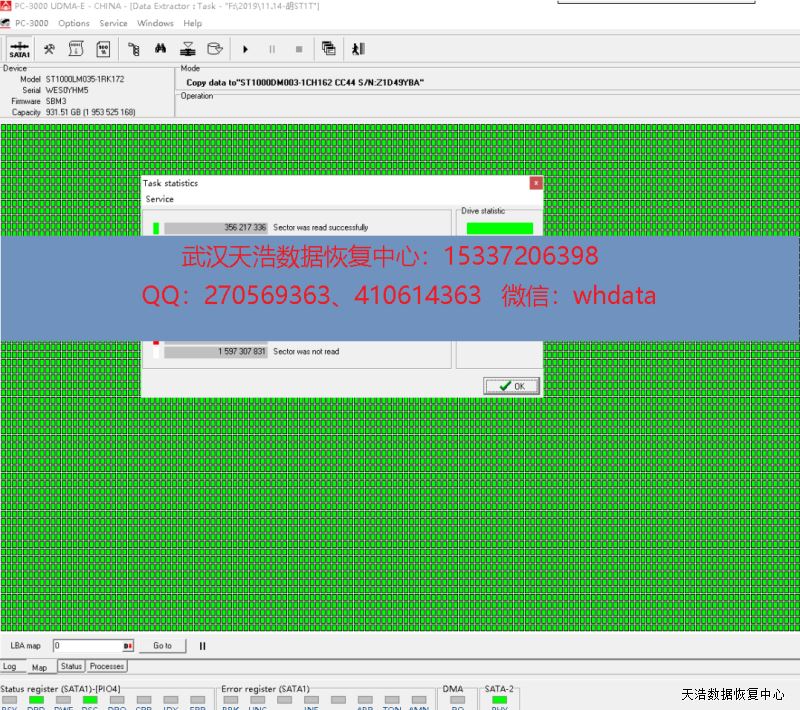The height and width of the screenshot is (710, 800).
Task: Click the disk stack toolbar icon
Action: (x=187, y=49)
